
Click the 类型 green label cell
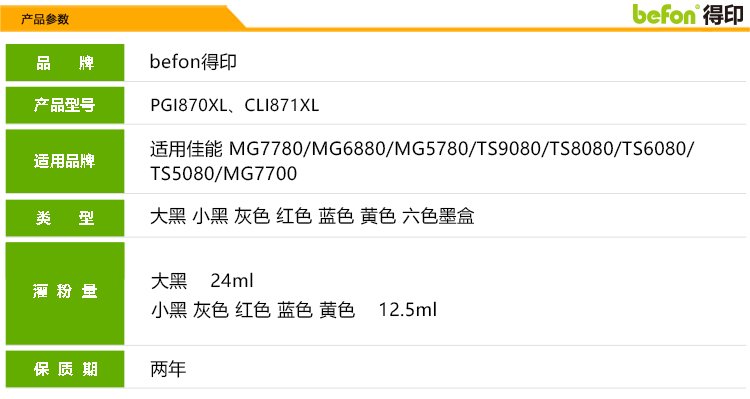coord(65,218)
